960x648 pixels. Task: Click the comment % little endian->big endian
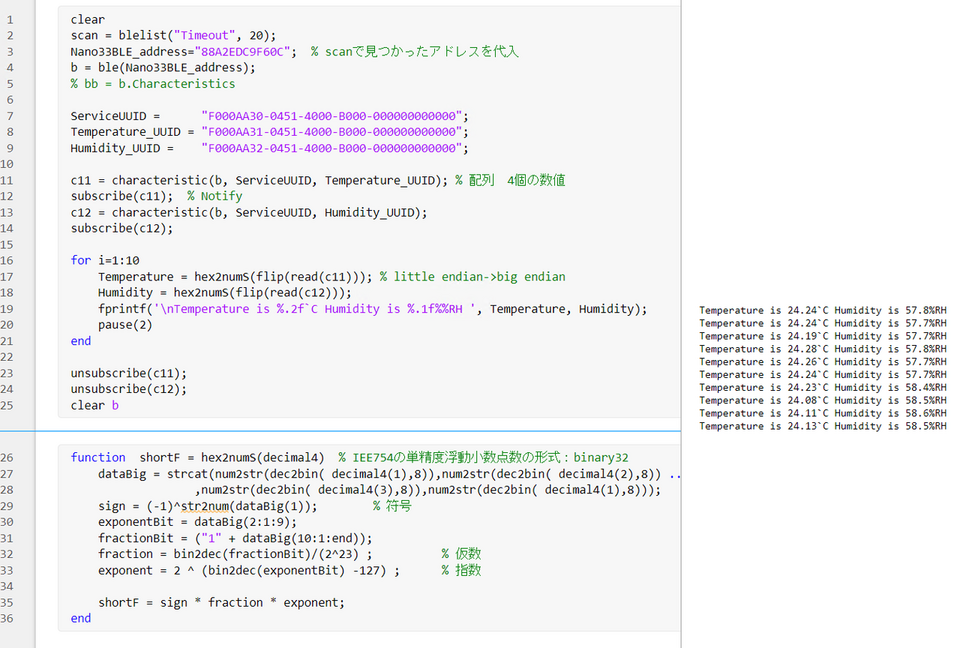(x=473, y=277)
